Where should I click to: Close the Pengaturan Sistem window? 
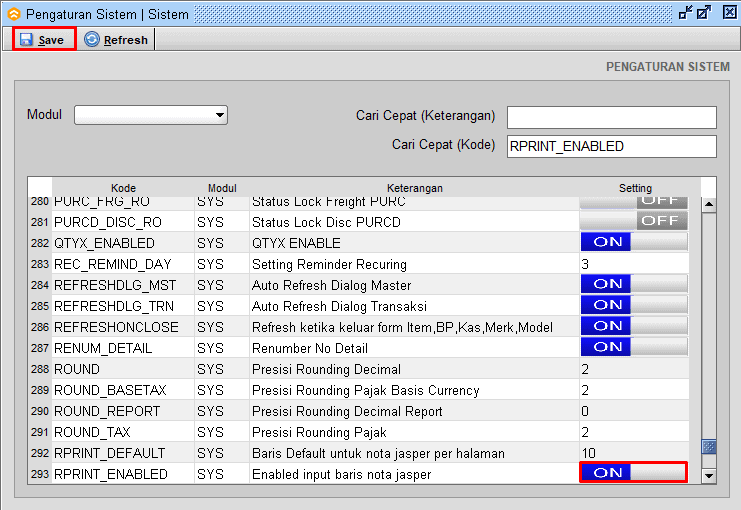pos(730,13)
